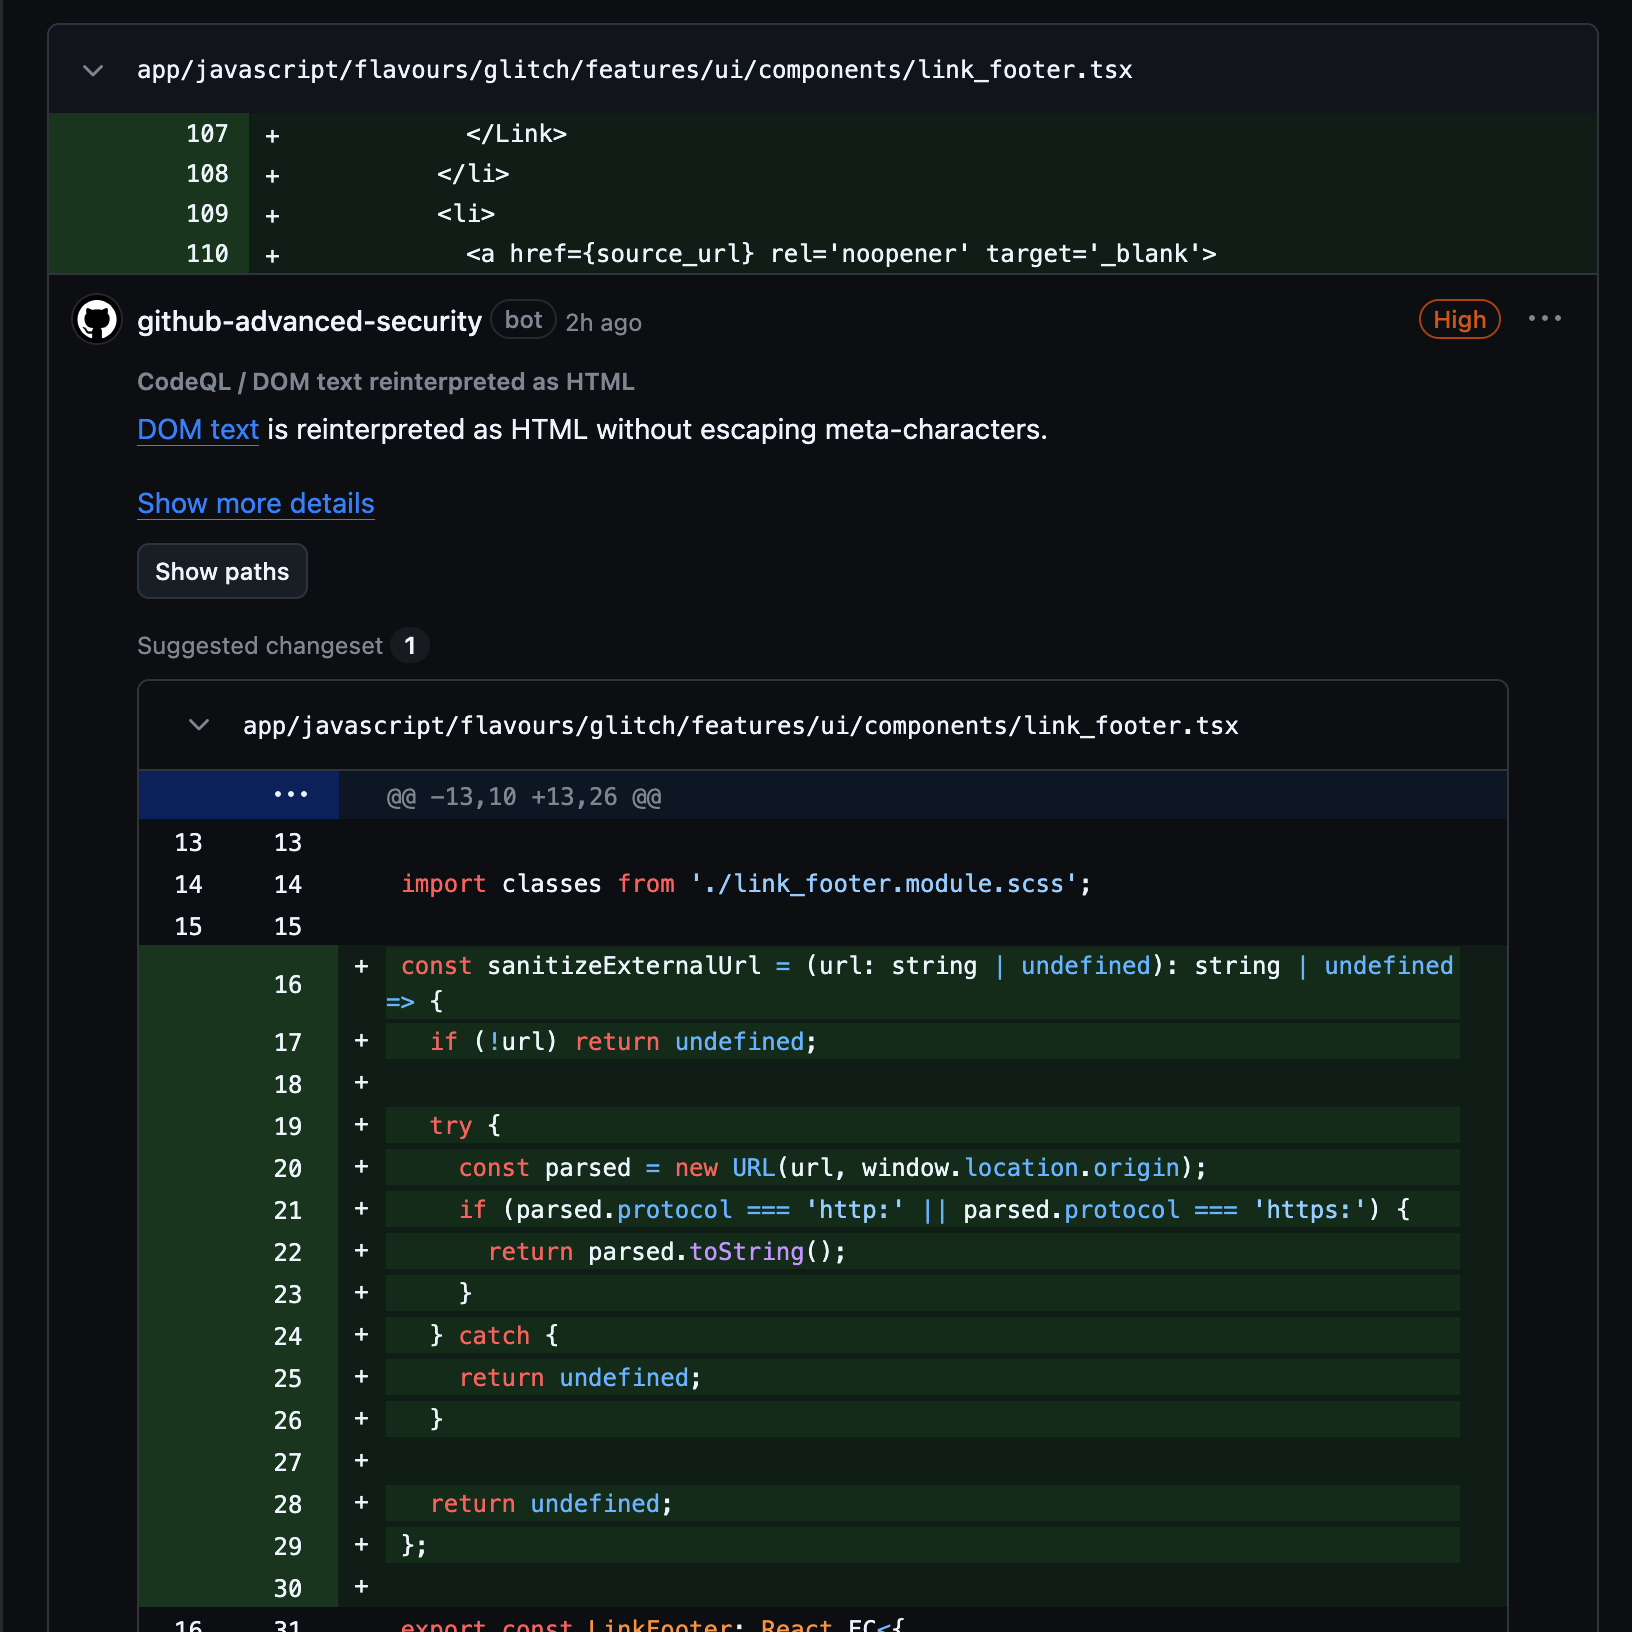Open the comment options three-dot menu
The image size is (1632, 1632).
tap(1544, 319)
